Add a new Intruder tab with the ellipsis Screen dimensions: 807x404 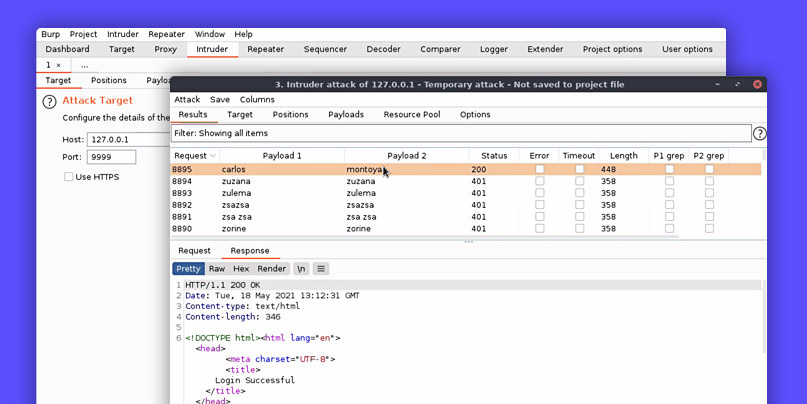click(84, 65)
